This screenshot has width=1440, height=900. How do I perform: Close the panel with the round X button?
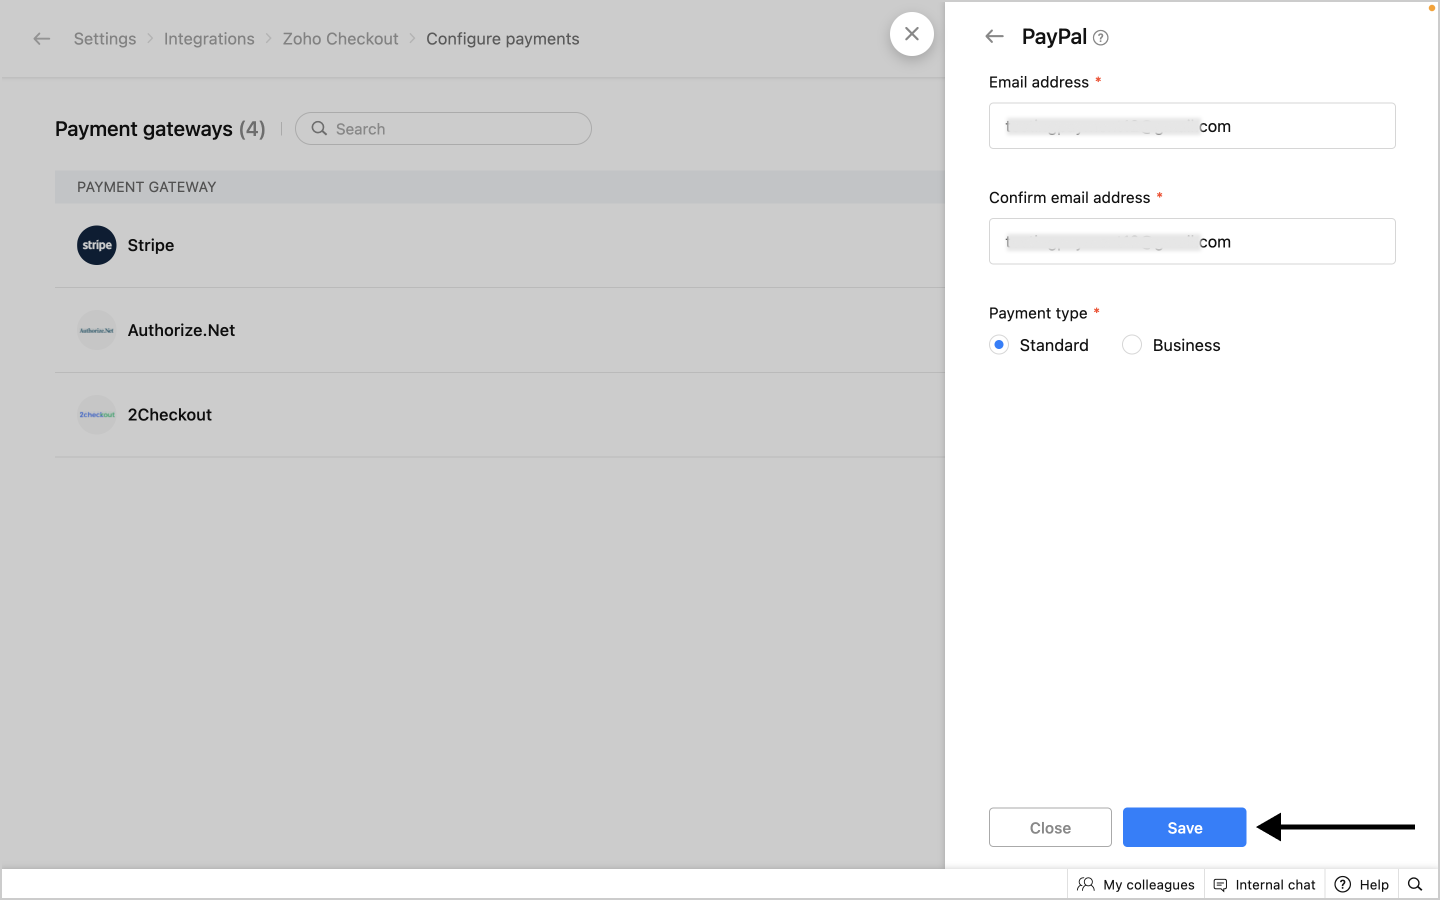click(911, 34)
